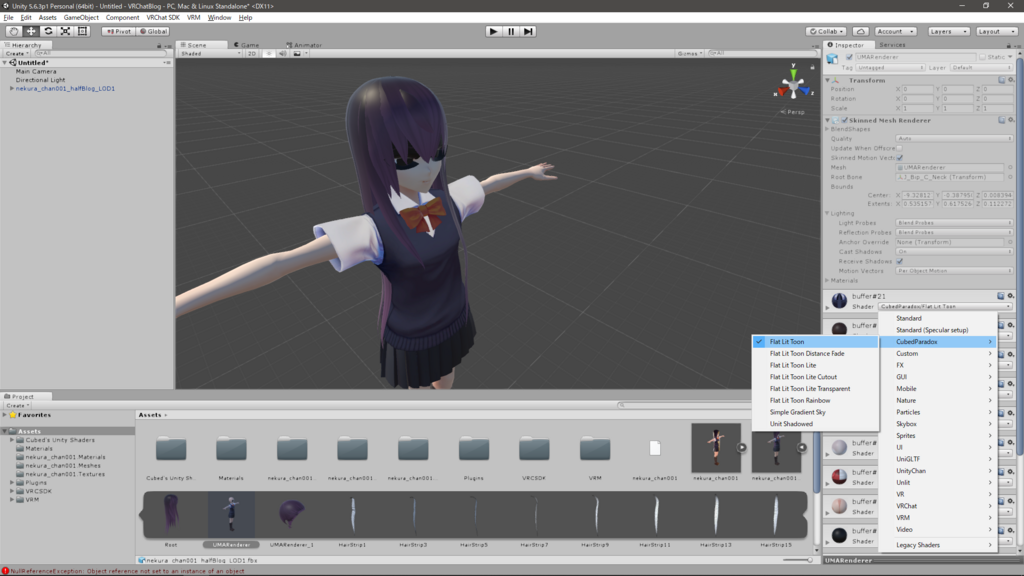Open the Account dropdown
Image resolution: width=1024 pixels, height=576 pixels.
(x=895, y=31)
